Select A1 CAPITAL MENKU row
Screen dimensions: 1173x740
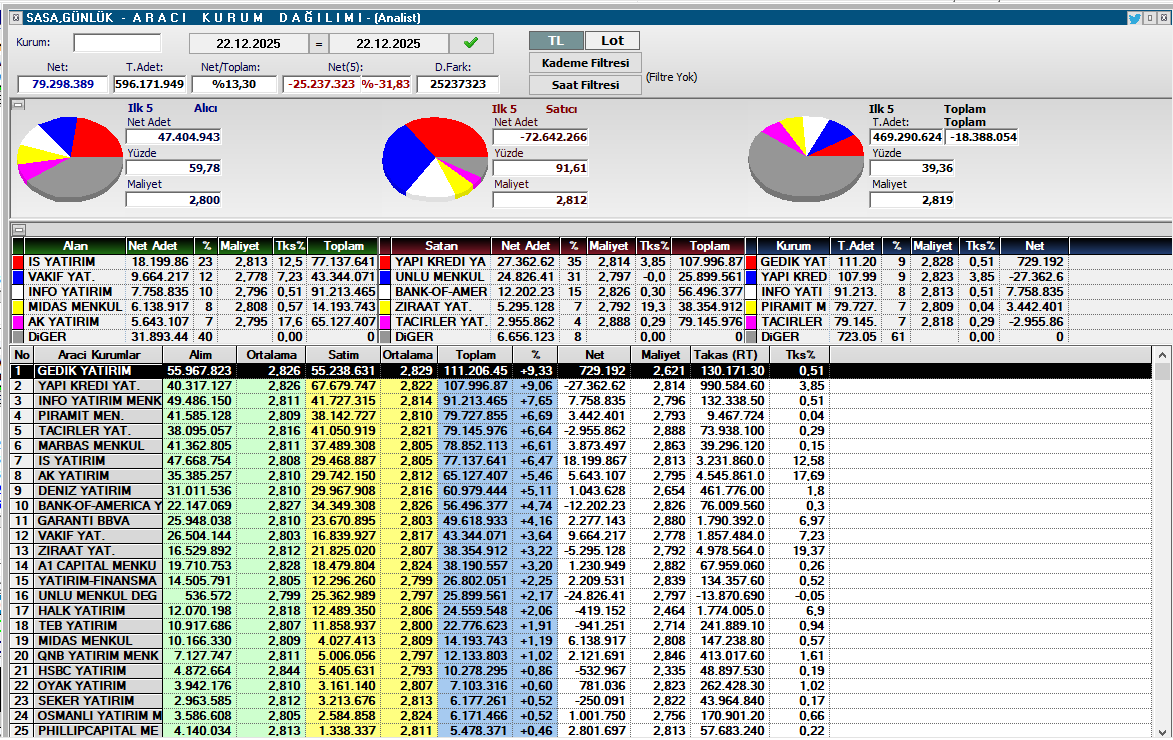click(x=581, y=566)
